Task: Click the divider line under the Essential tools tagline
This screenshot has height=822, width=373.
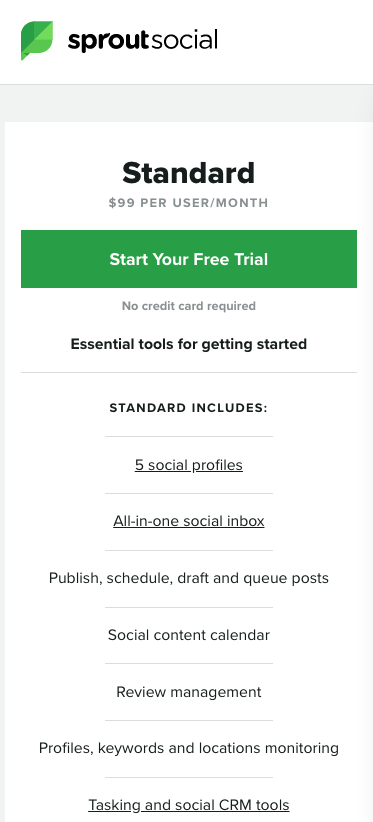Action: click(x=189, y=373)
